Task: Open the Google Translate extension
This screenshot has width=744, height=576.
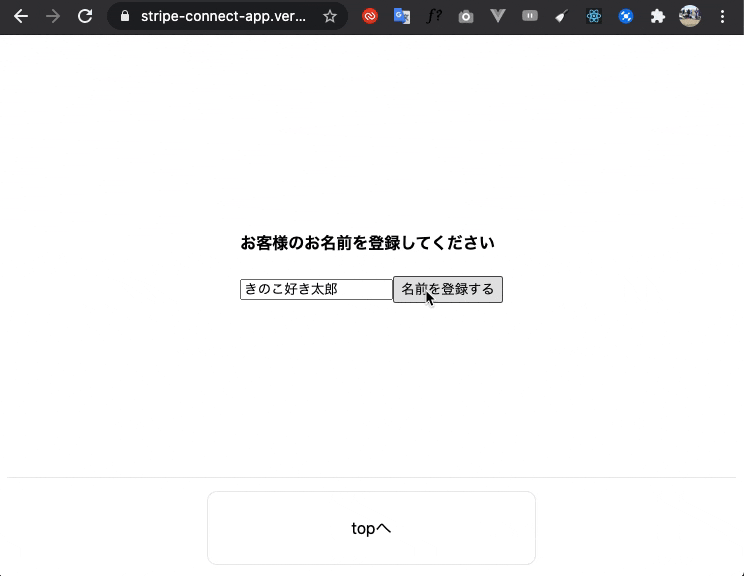Action: click(401, 17)
